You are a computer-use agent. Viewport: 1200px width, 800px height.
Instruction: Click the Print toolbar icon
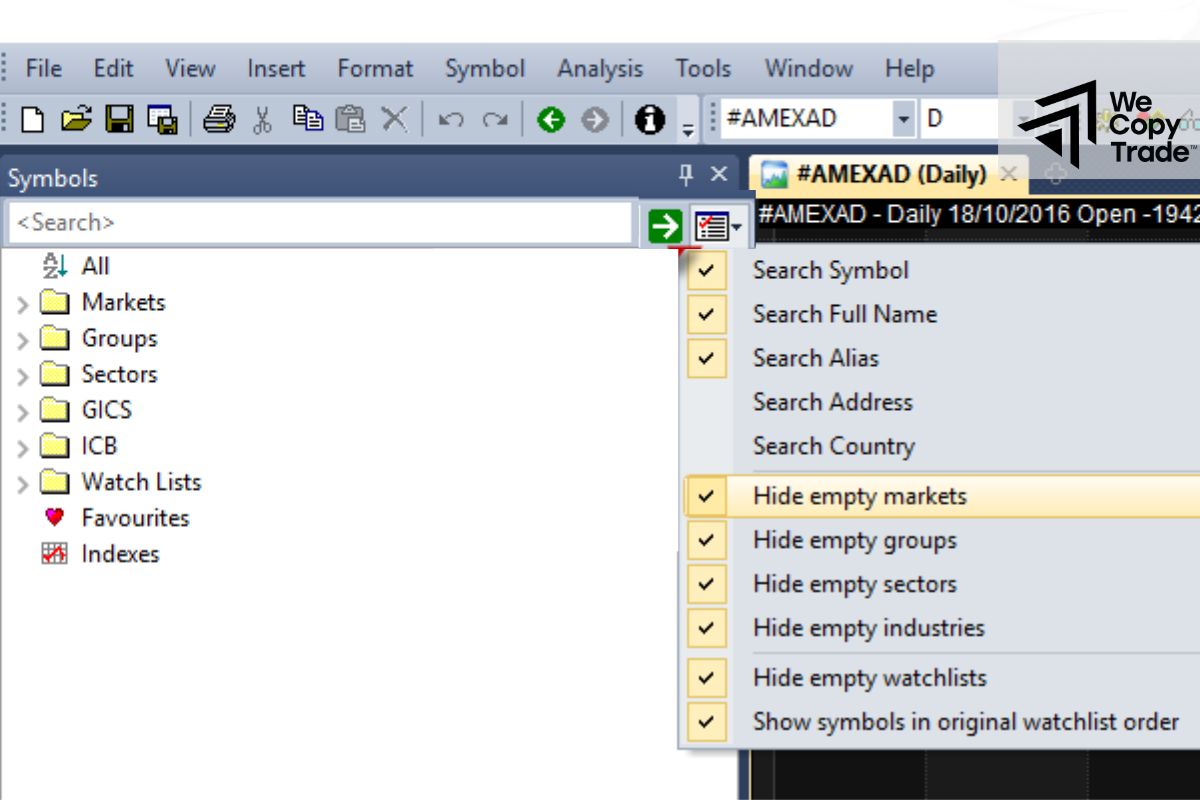pos(218,120)
